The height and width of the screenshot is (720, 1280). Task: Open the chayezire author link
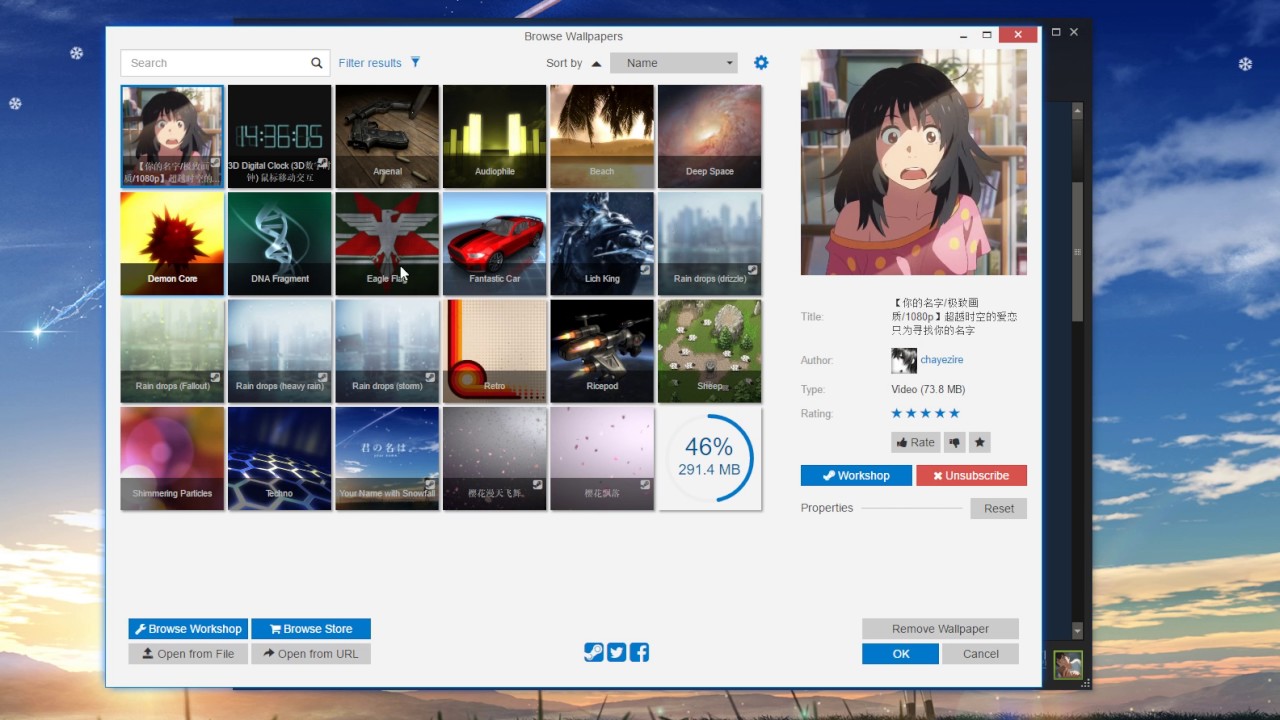[x=942, y=360]
